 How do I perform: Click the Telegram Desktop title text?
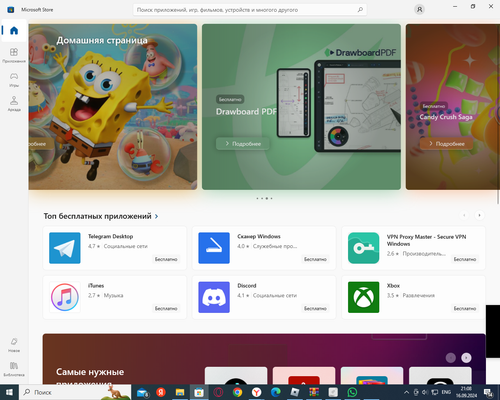[110, 236]
